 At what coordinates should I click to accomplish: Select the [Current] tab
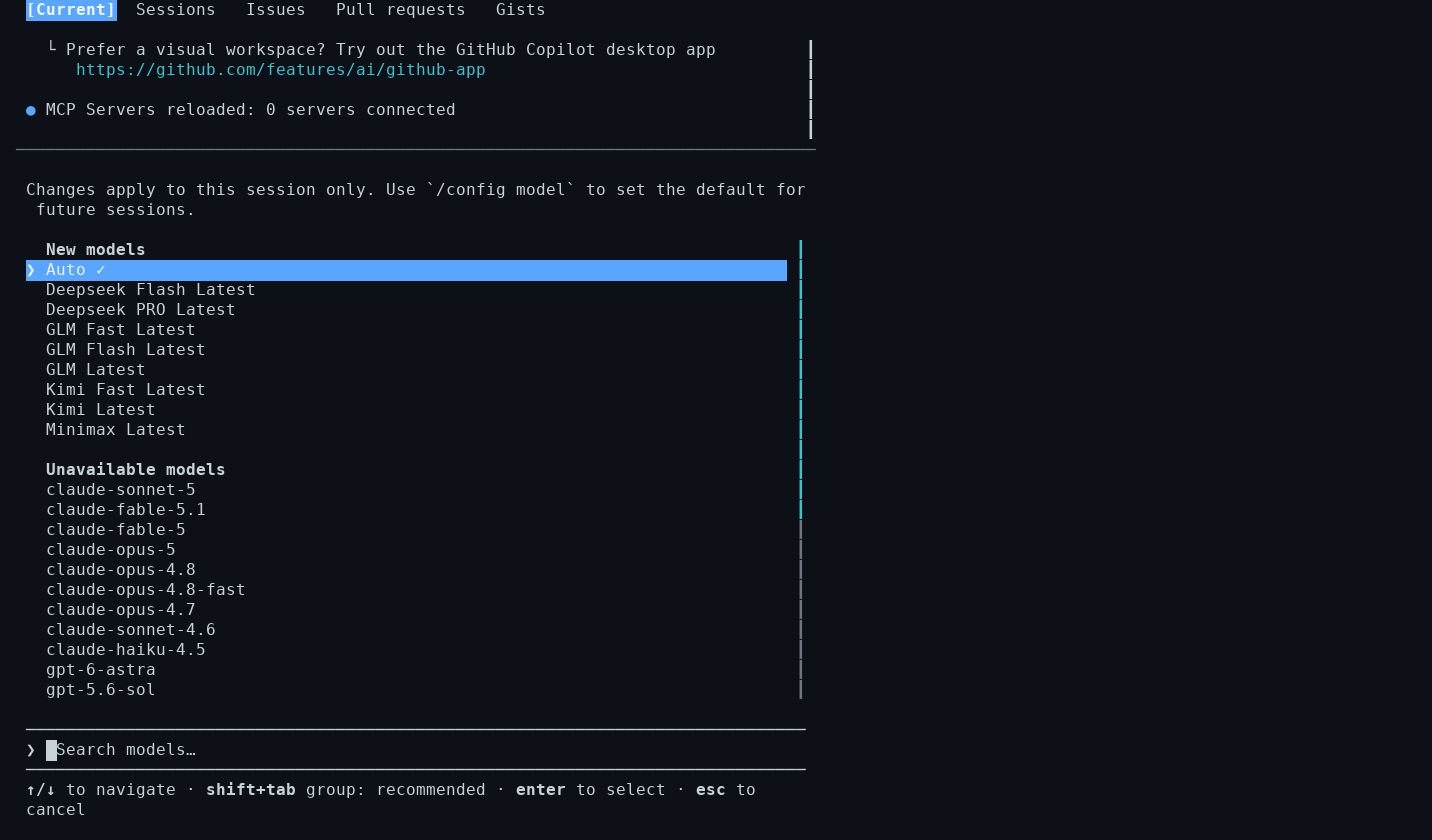[x=71, y=10]
